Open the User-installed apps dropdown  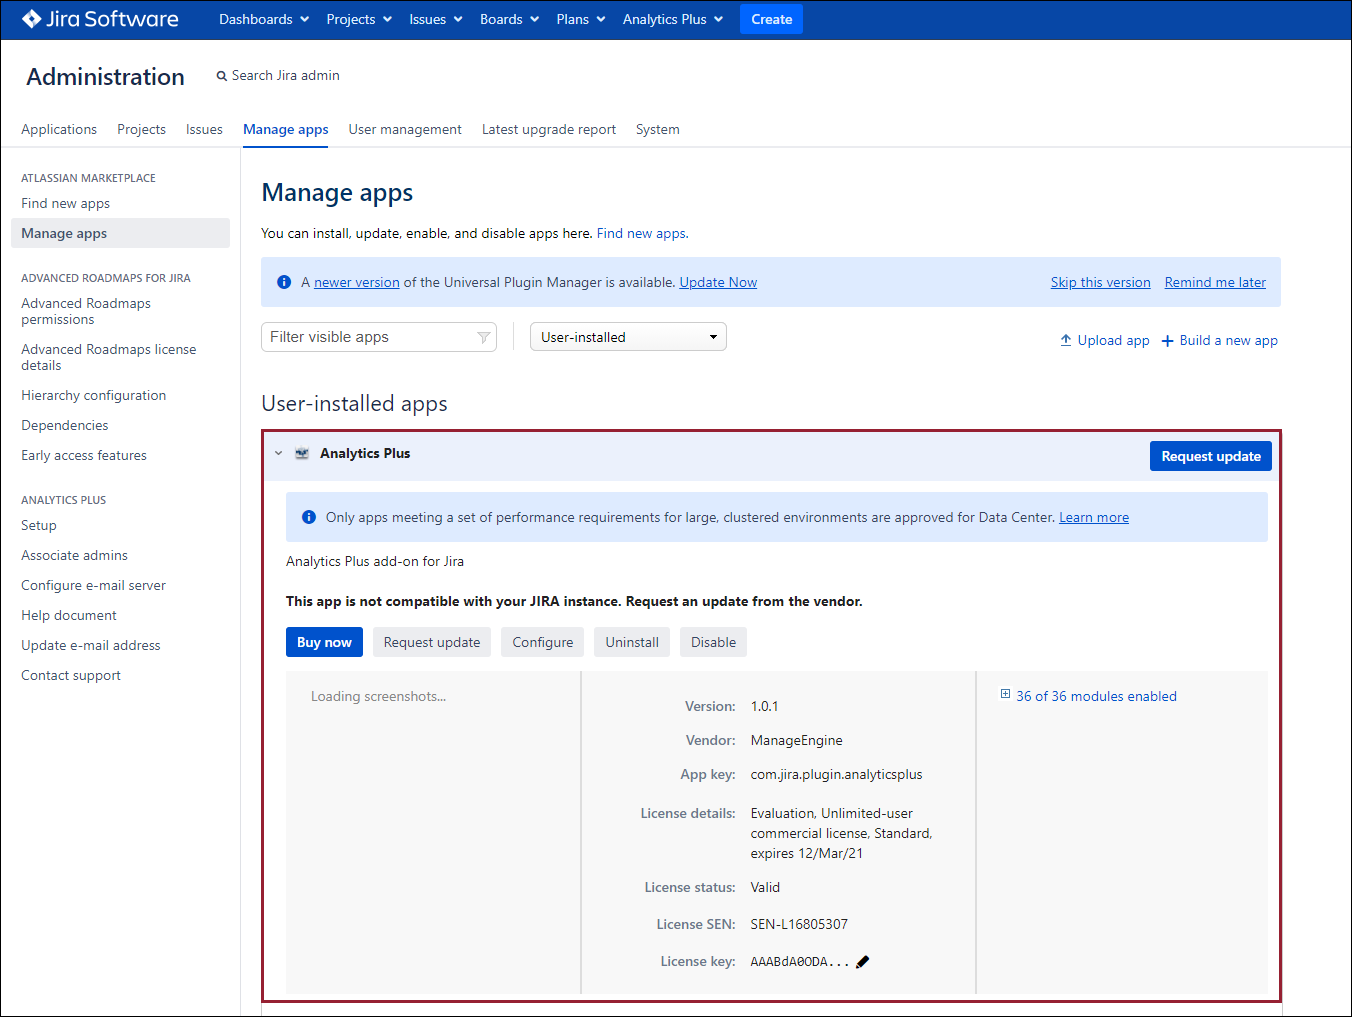628,337
